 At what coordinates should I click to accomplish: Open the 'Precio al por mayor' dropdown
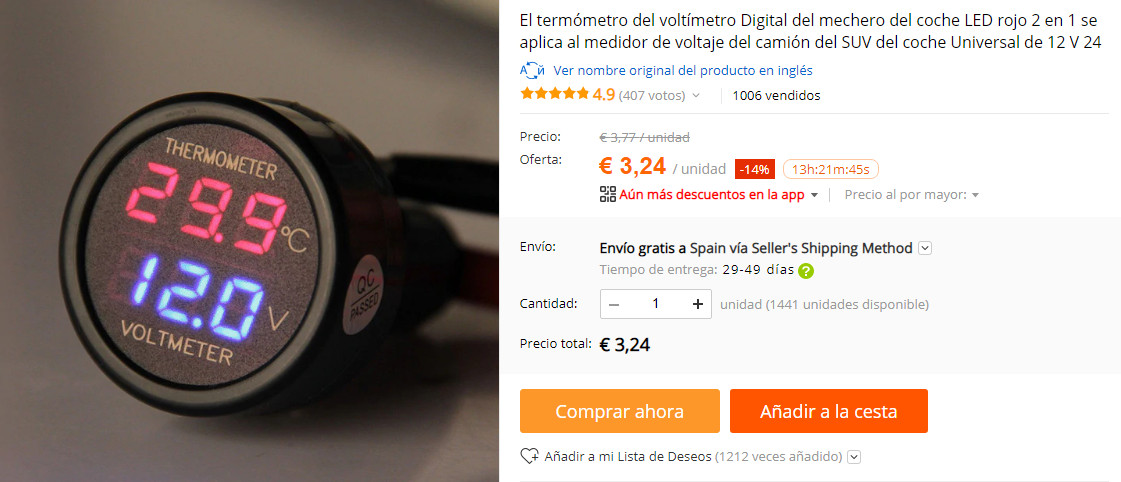[912, 195]
